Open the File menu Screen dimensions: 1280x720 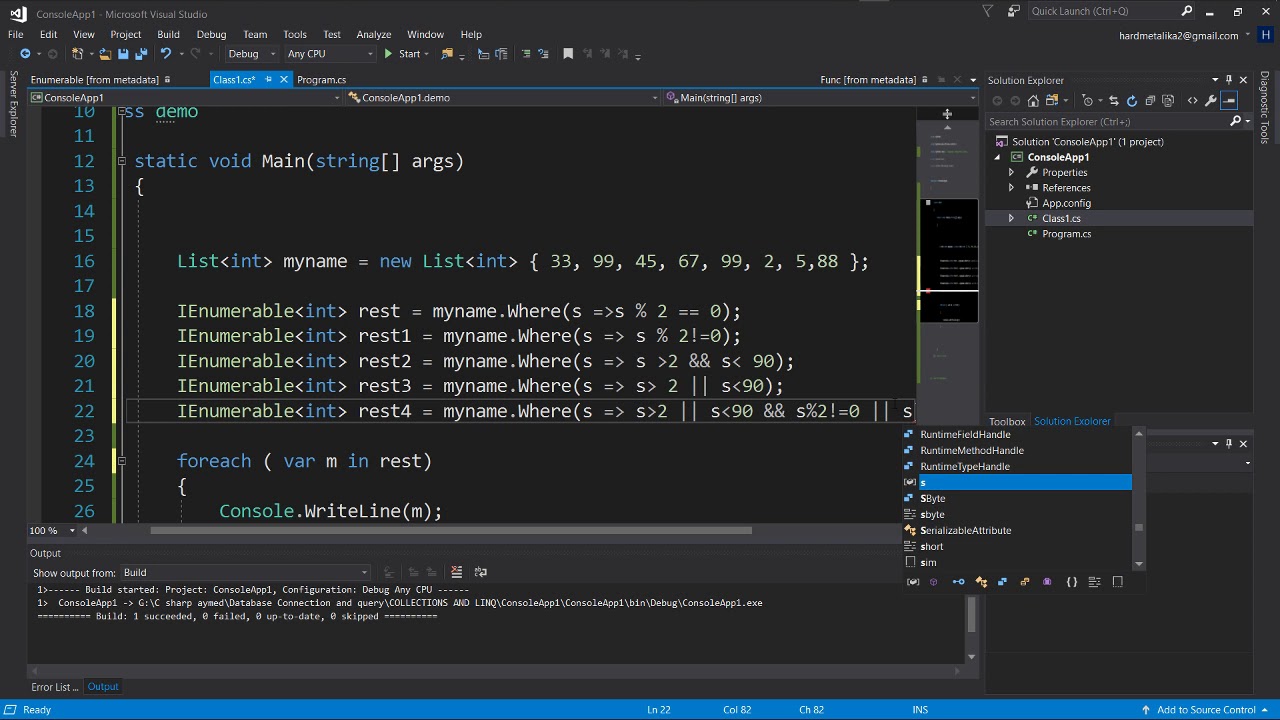pos(16,34)
